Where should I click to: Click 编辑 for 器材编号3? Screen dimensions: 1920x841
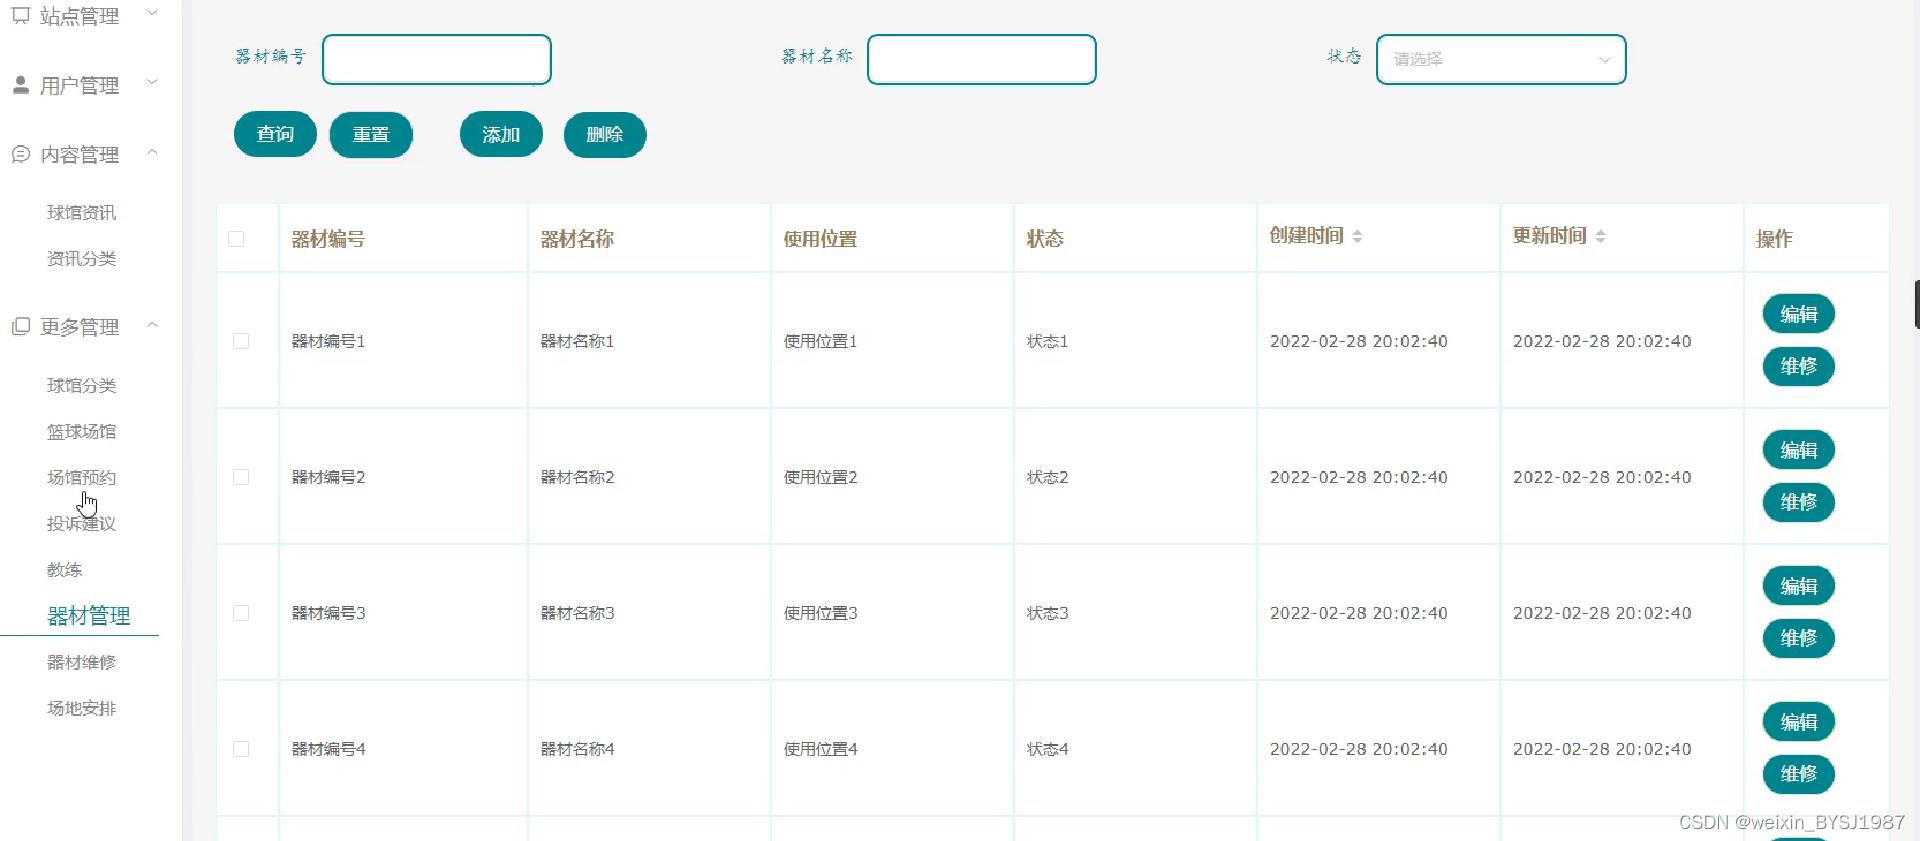(x=1799, y=586)
